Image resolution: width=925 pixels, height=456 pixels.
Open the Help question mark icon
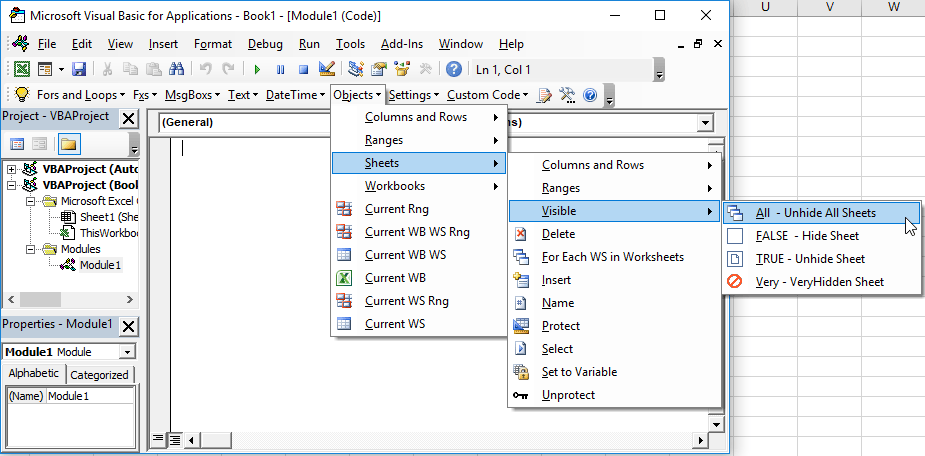[x=454, y=69]
